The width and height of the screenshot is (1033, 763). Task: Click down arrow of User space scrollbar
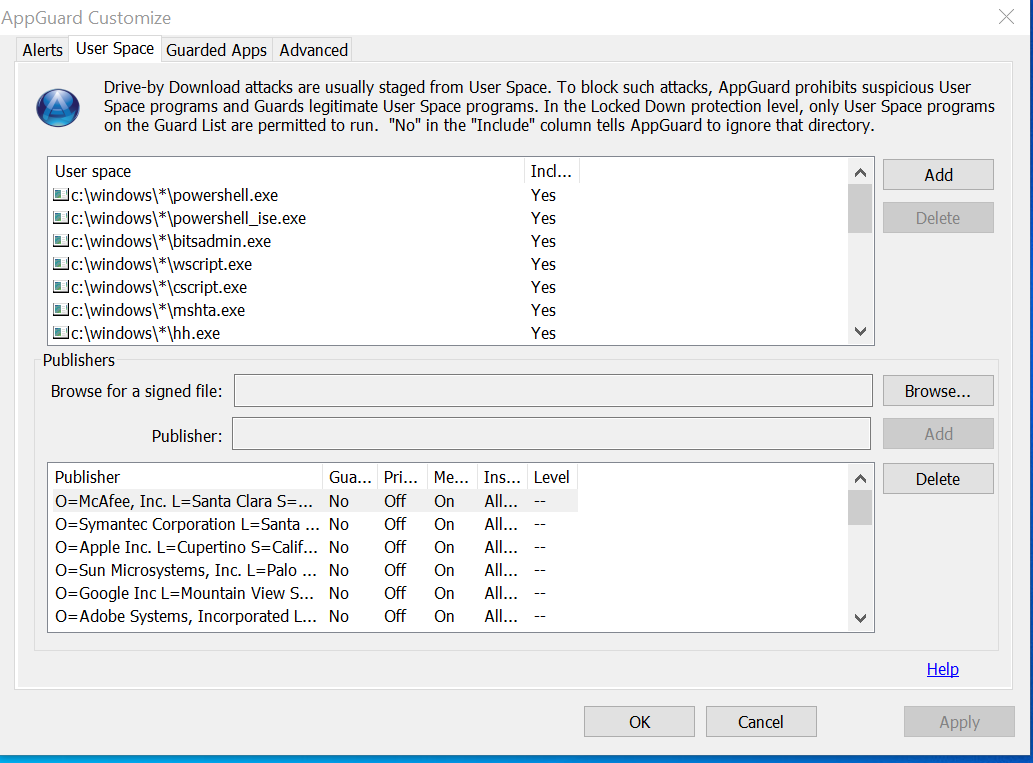tap(860, 331)
